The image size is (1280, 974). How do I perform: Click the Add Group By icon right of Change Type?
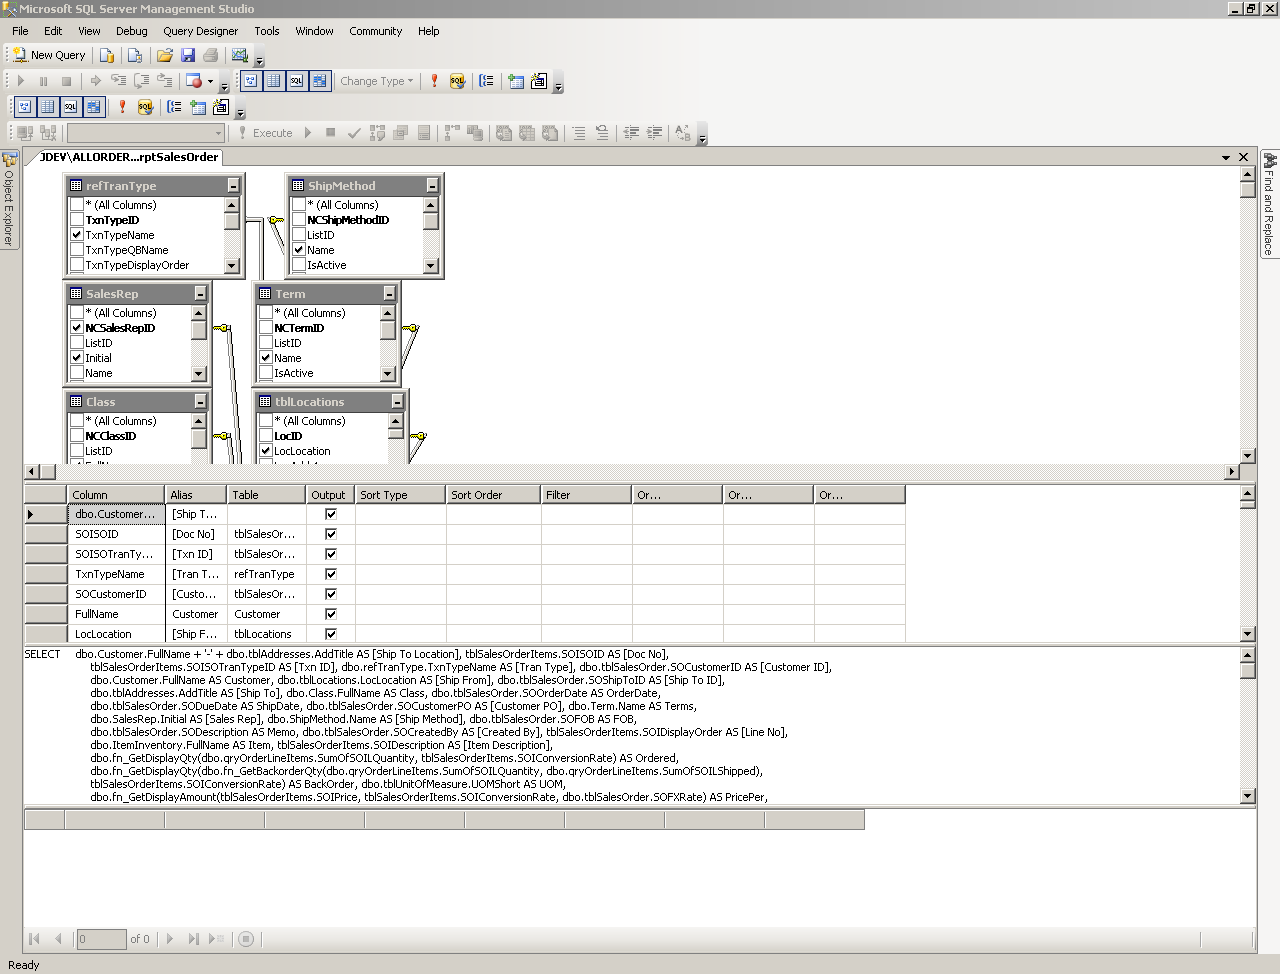tap(486, 81)
